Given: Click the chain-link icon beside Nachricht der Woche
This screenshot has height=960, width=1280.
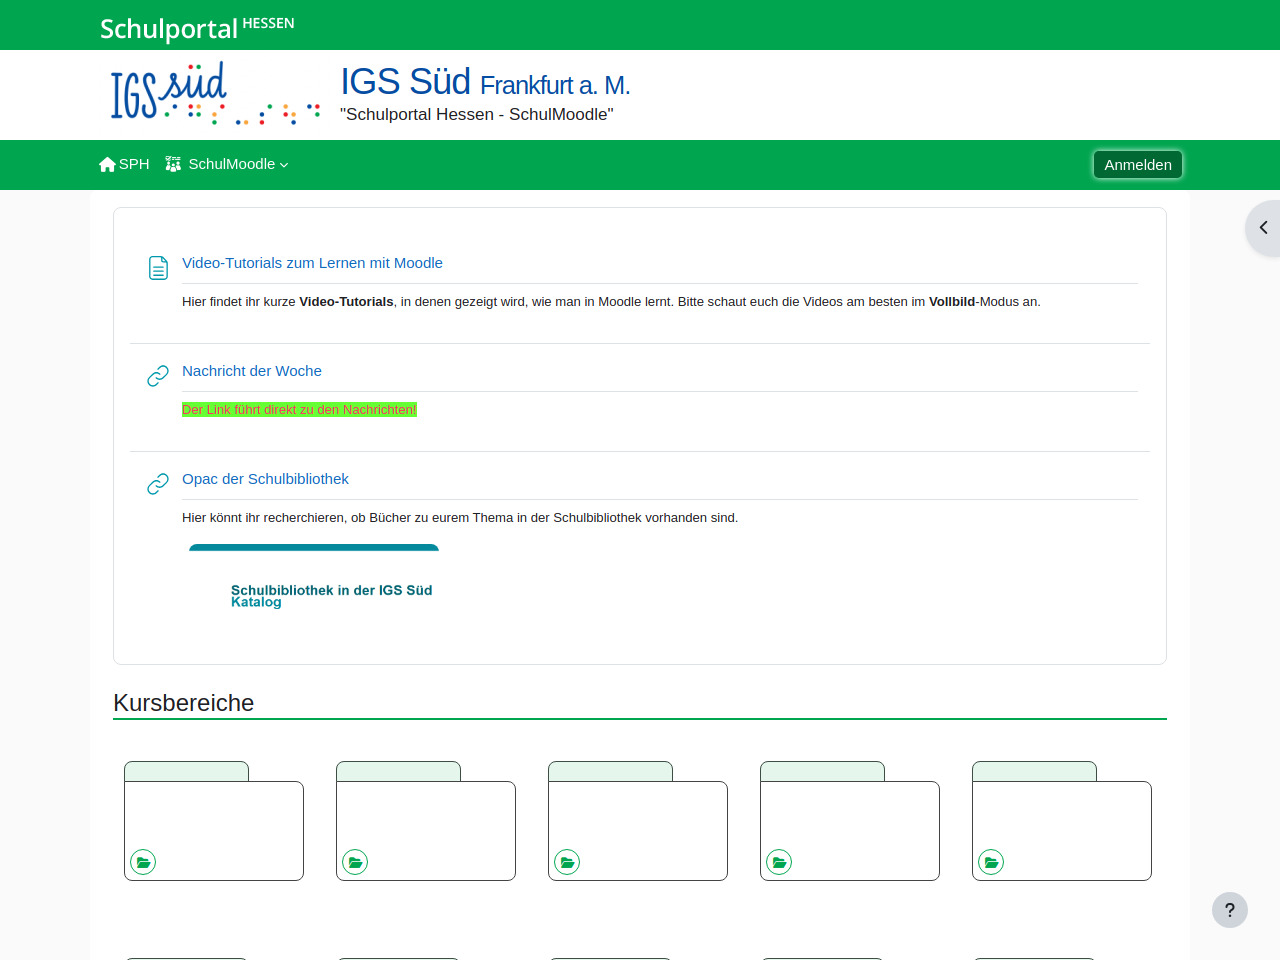Looking at the screenshot, I should tap(158, 376).
